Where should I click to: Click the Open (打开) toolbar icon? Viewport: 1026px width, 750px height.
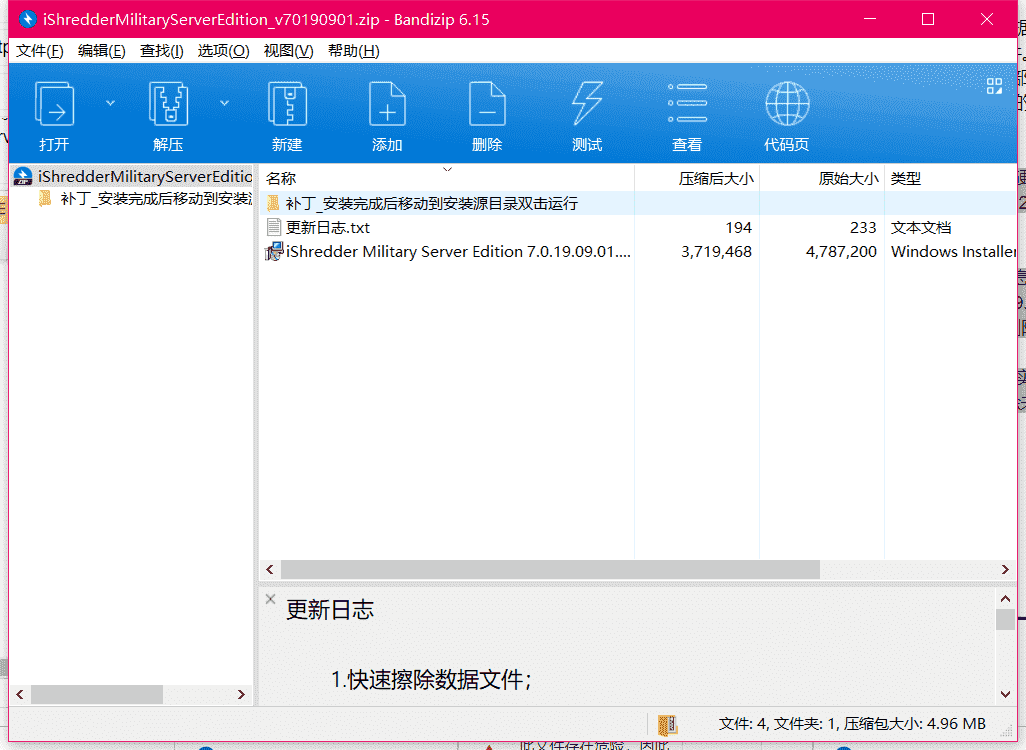pos(54,104)
